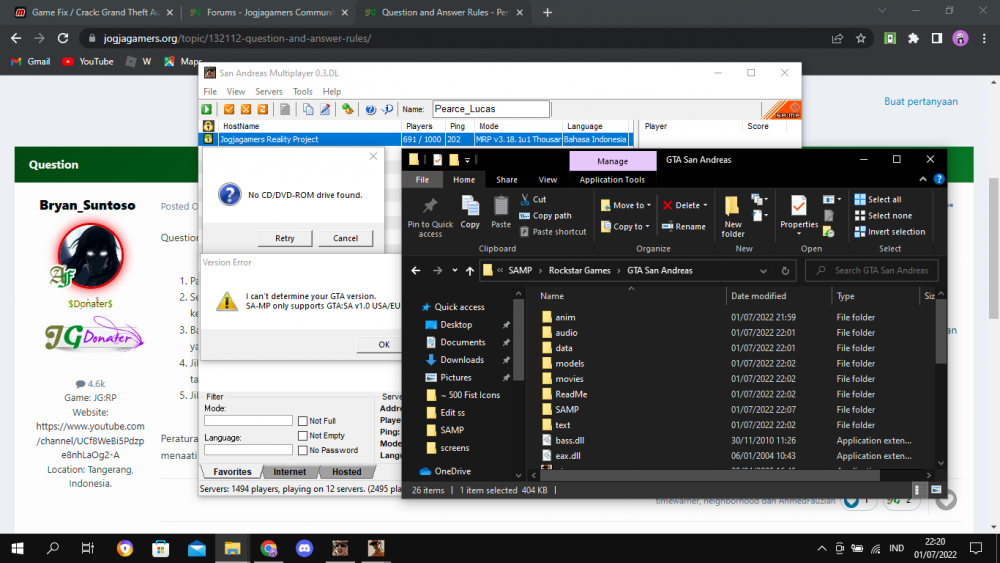The width and height of the screenshot is (1000, 563).
Task: Click Select all in Explorer ribbon
Action: pyautogui.click(x=878, y=199)
